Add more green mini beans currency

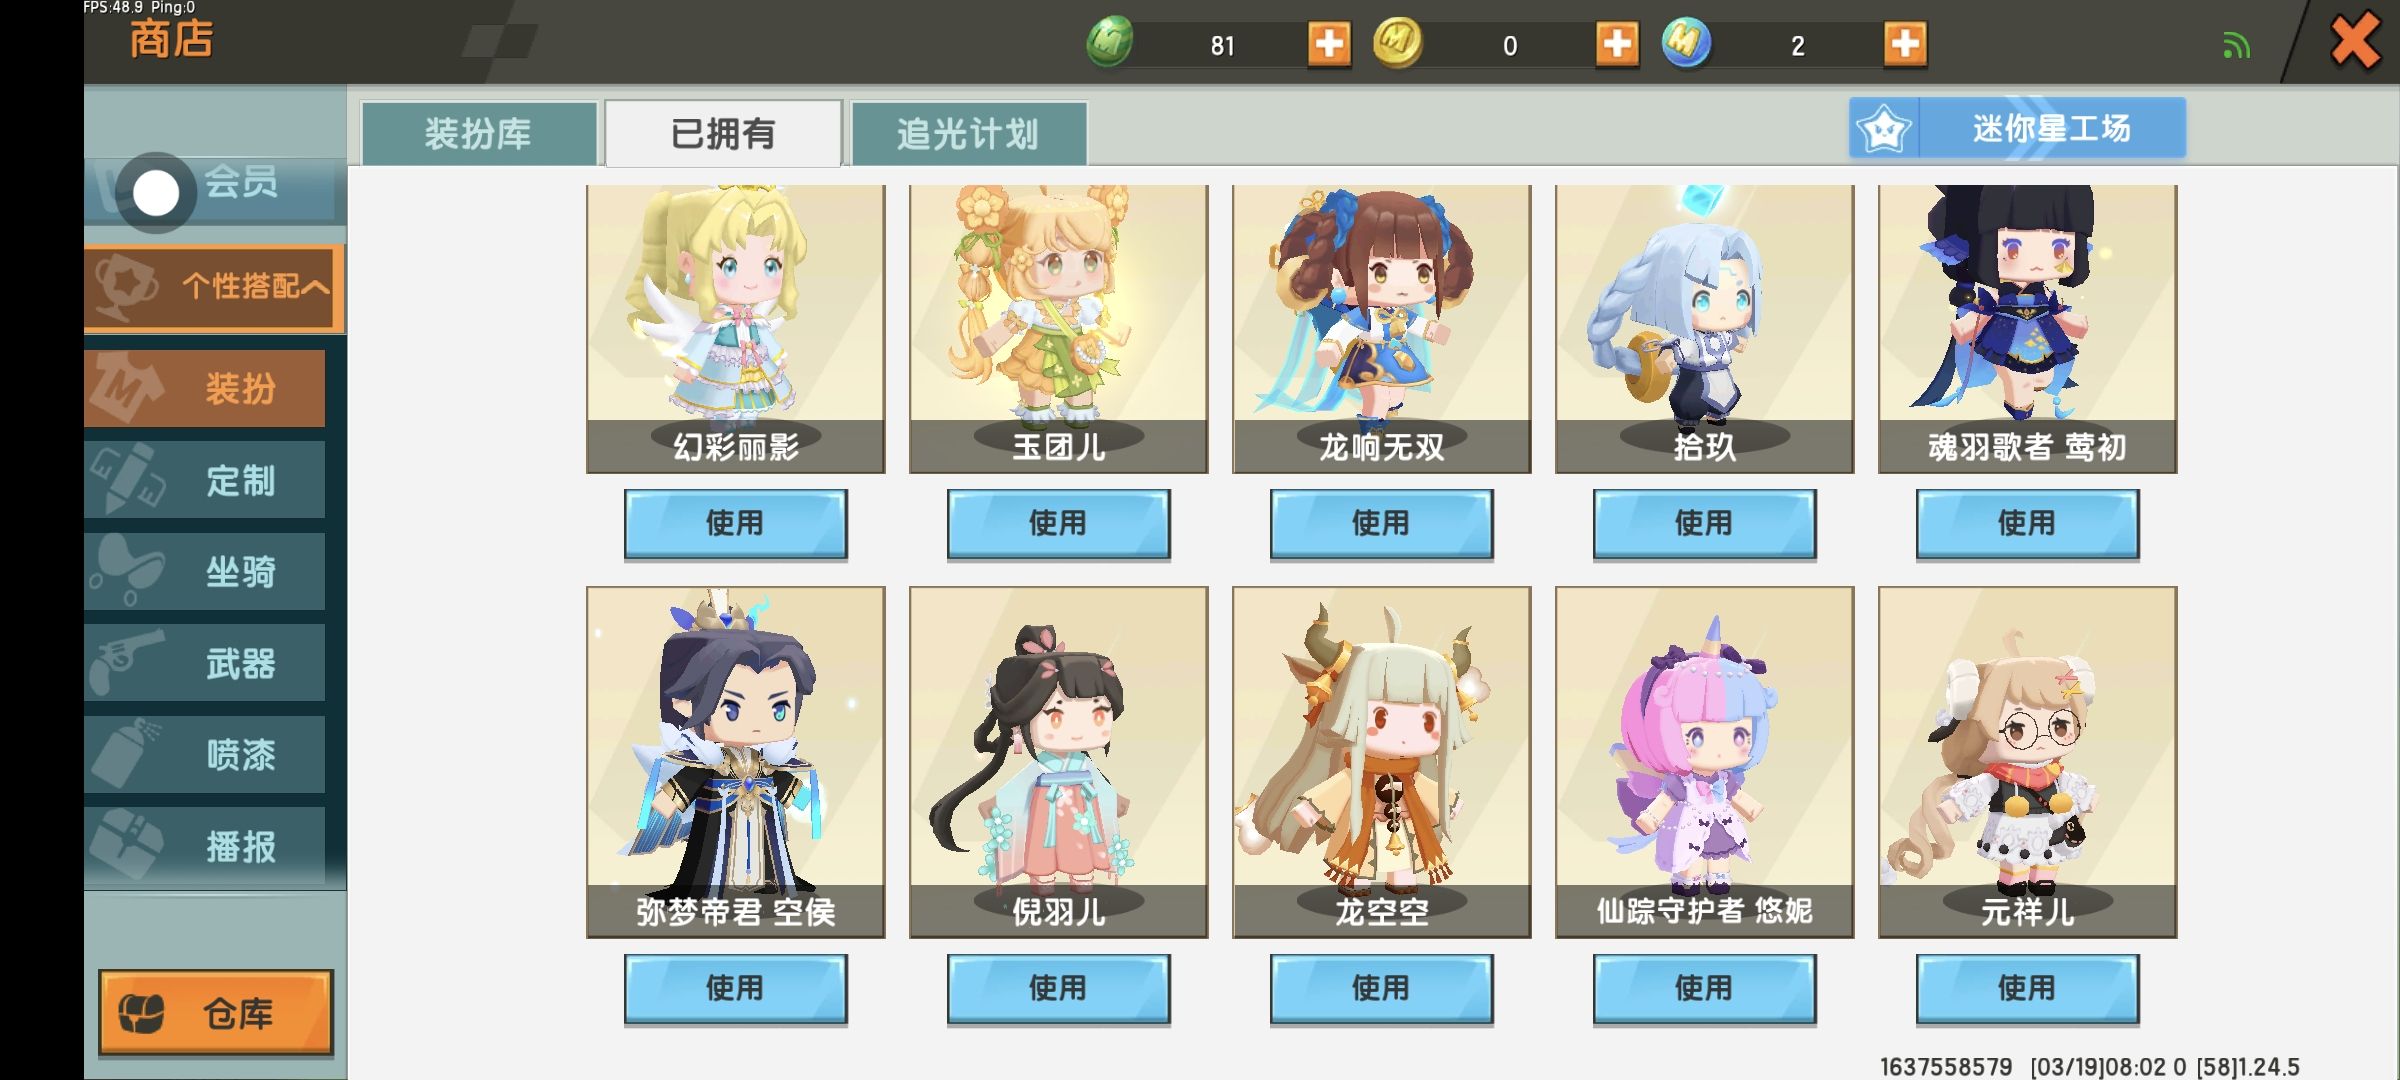click(x=1329, y=44)
